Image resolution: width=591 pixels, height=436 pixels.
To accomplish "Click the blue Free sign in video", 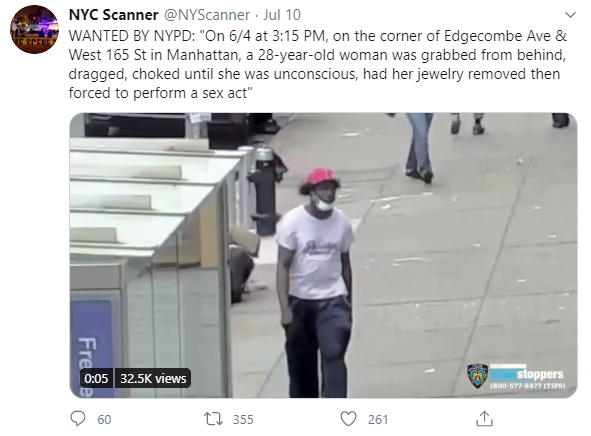I will [x=92, y=348].
